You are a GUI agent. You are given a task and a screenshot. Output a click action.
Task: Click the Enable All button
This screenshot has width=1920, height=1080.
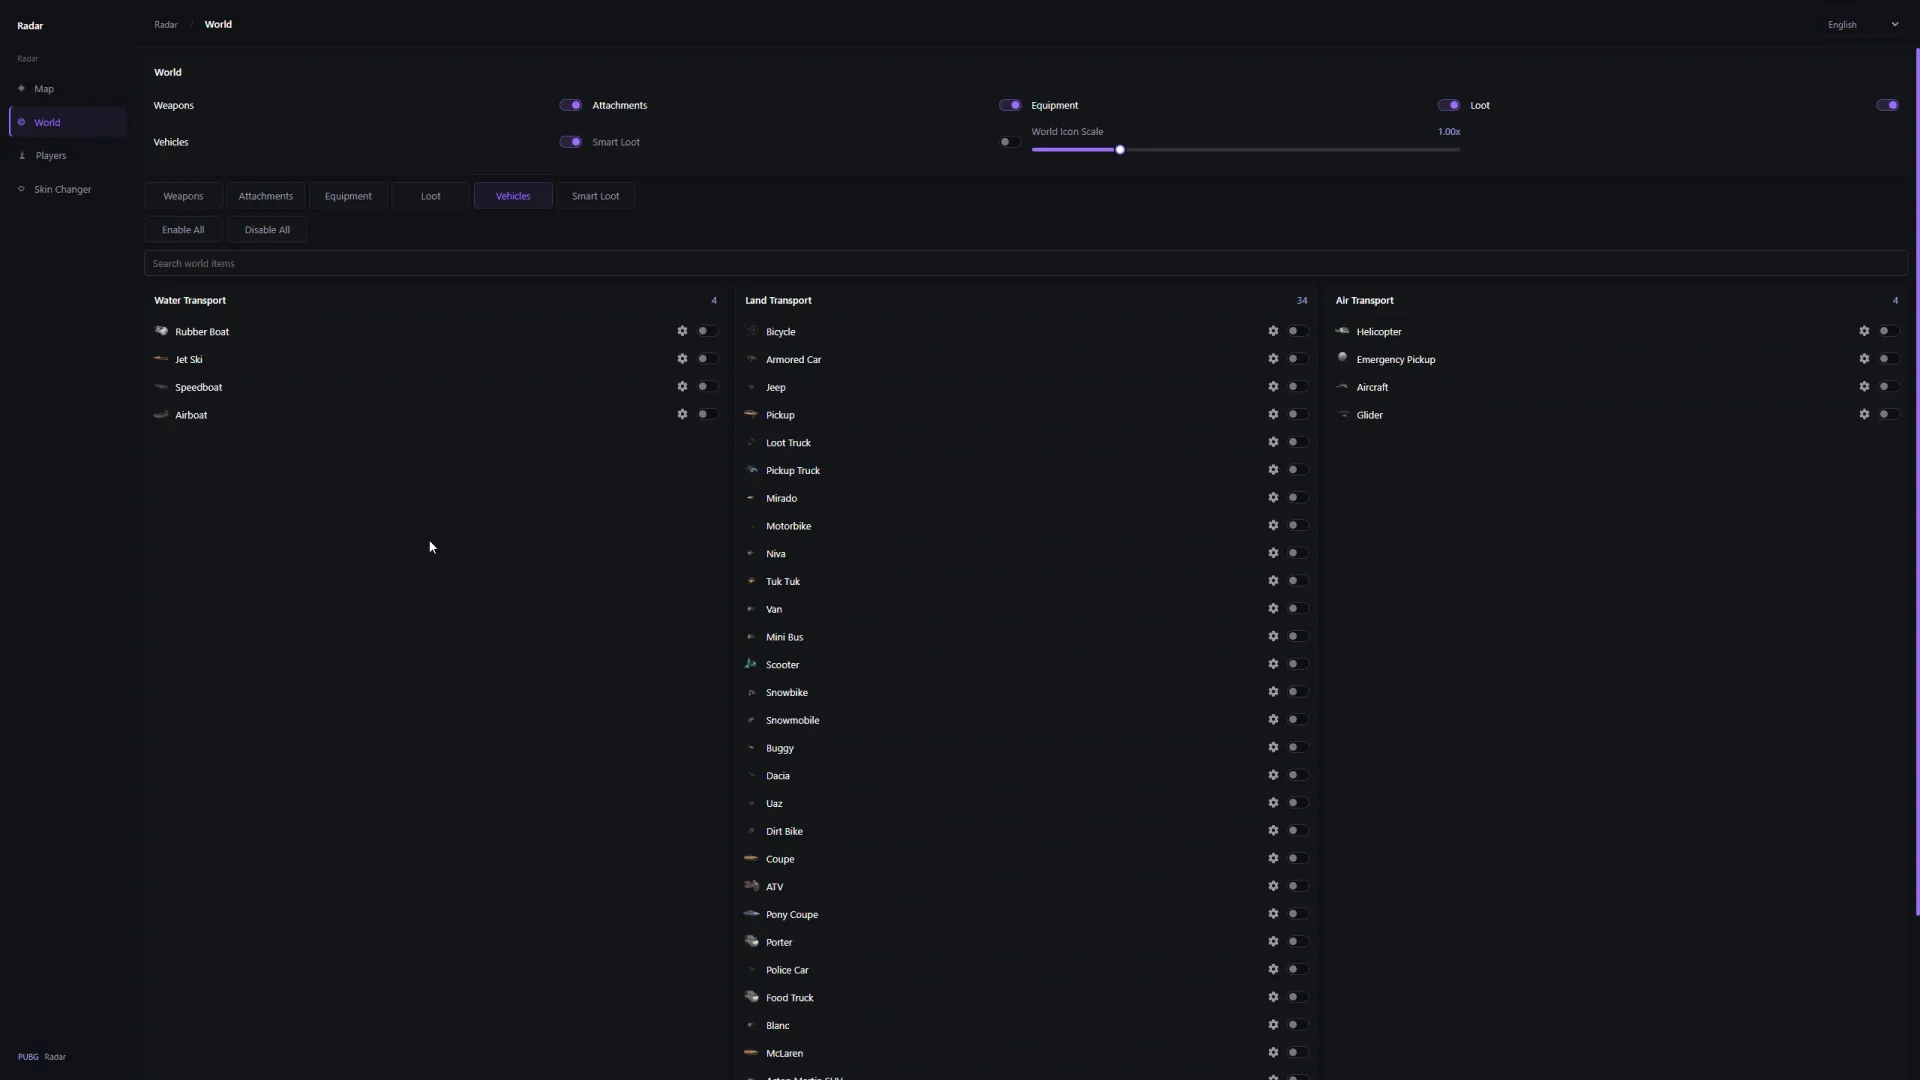(x=183, y=230)
